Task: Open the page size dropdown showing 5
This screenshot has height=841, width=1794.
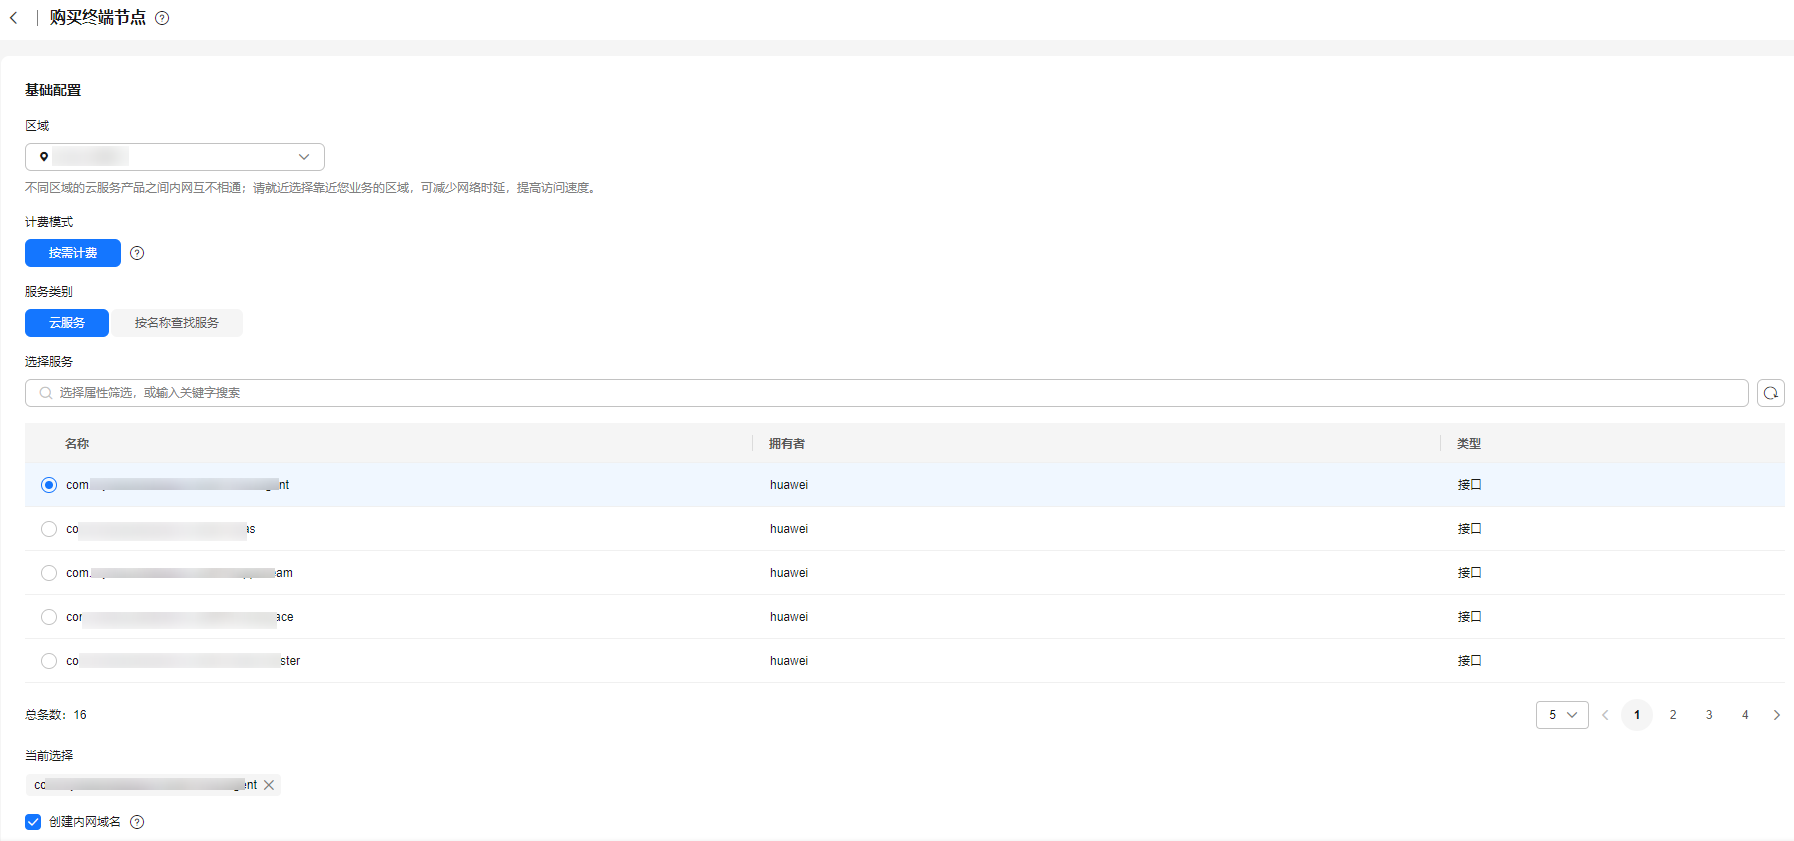Action: tap(1562, 715)
